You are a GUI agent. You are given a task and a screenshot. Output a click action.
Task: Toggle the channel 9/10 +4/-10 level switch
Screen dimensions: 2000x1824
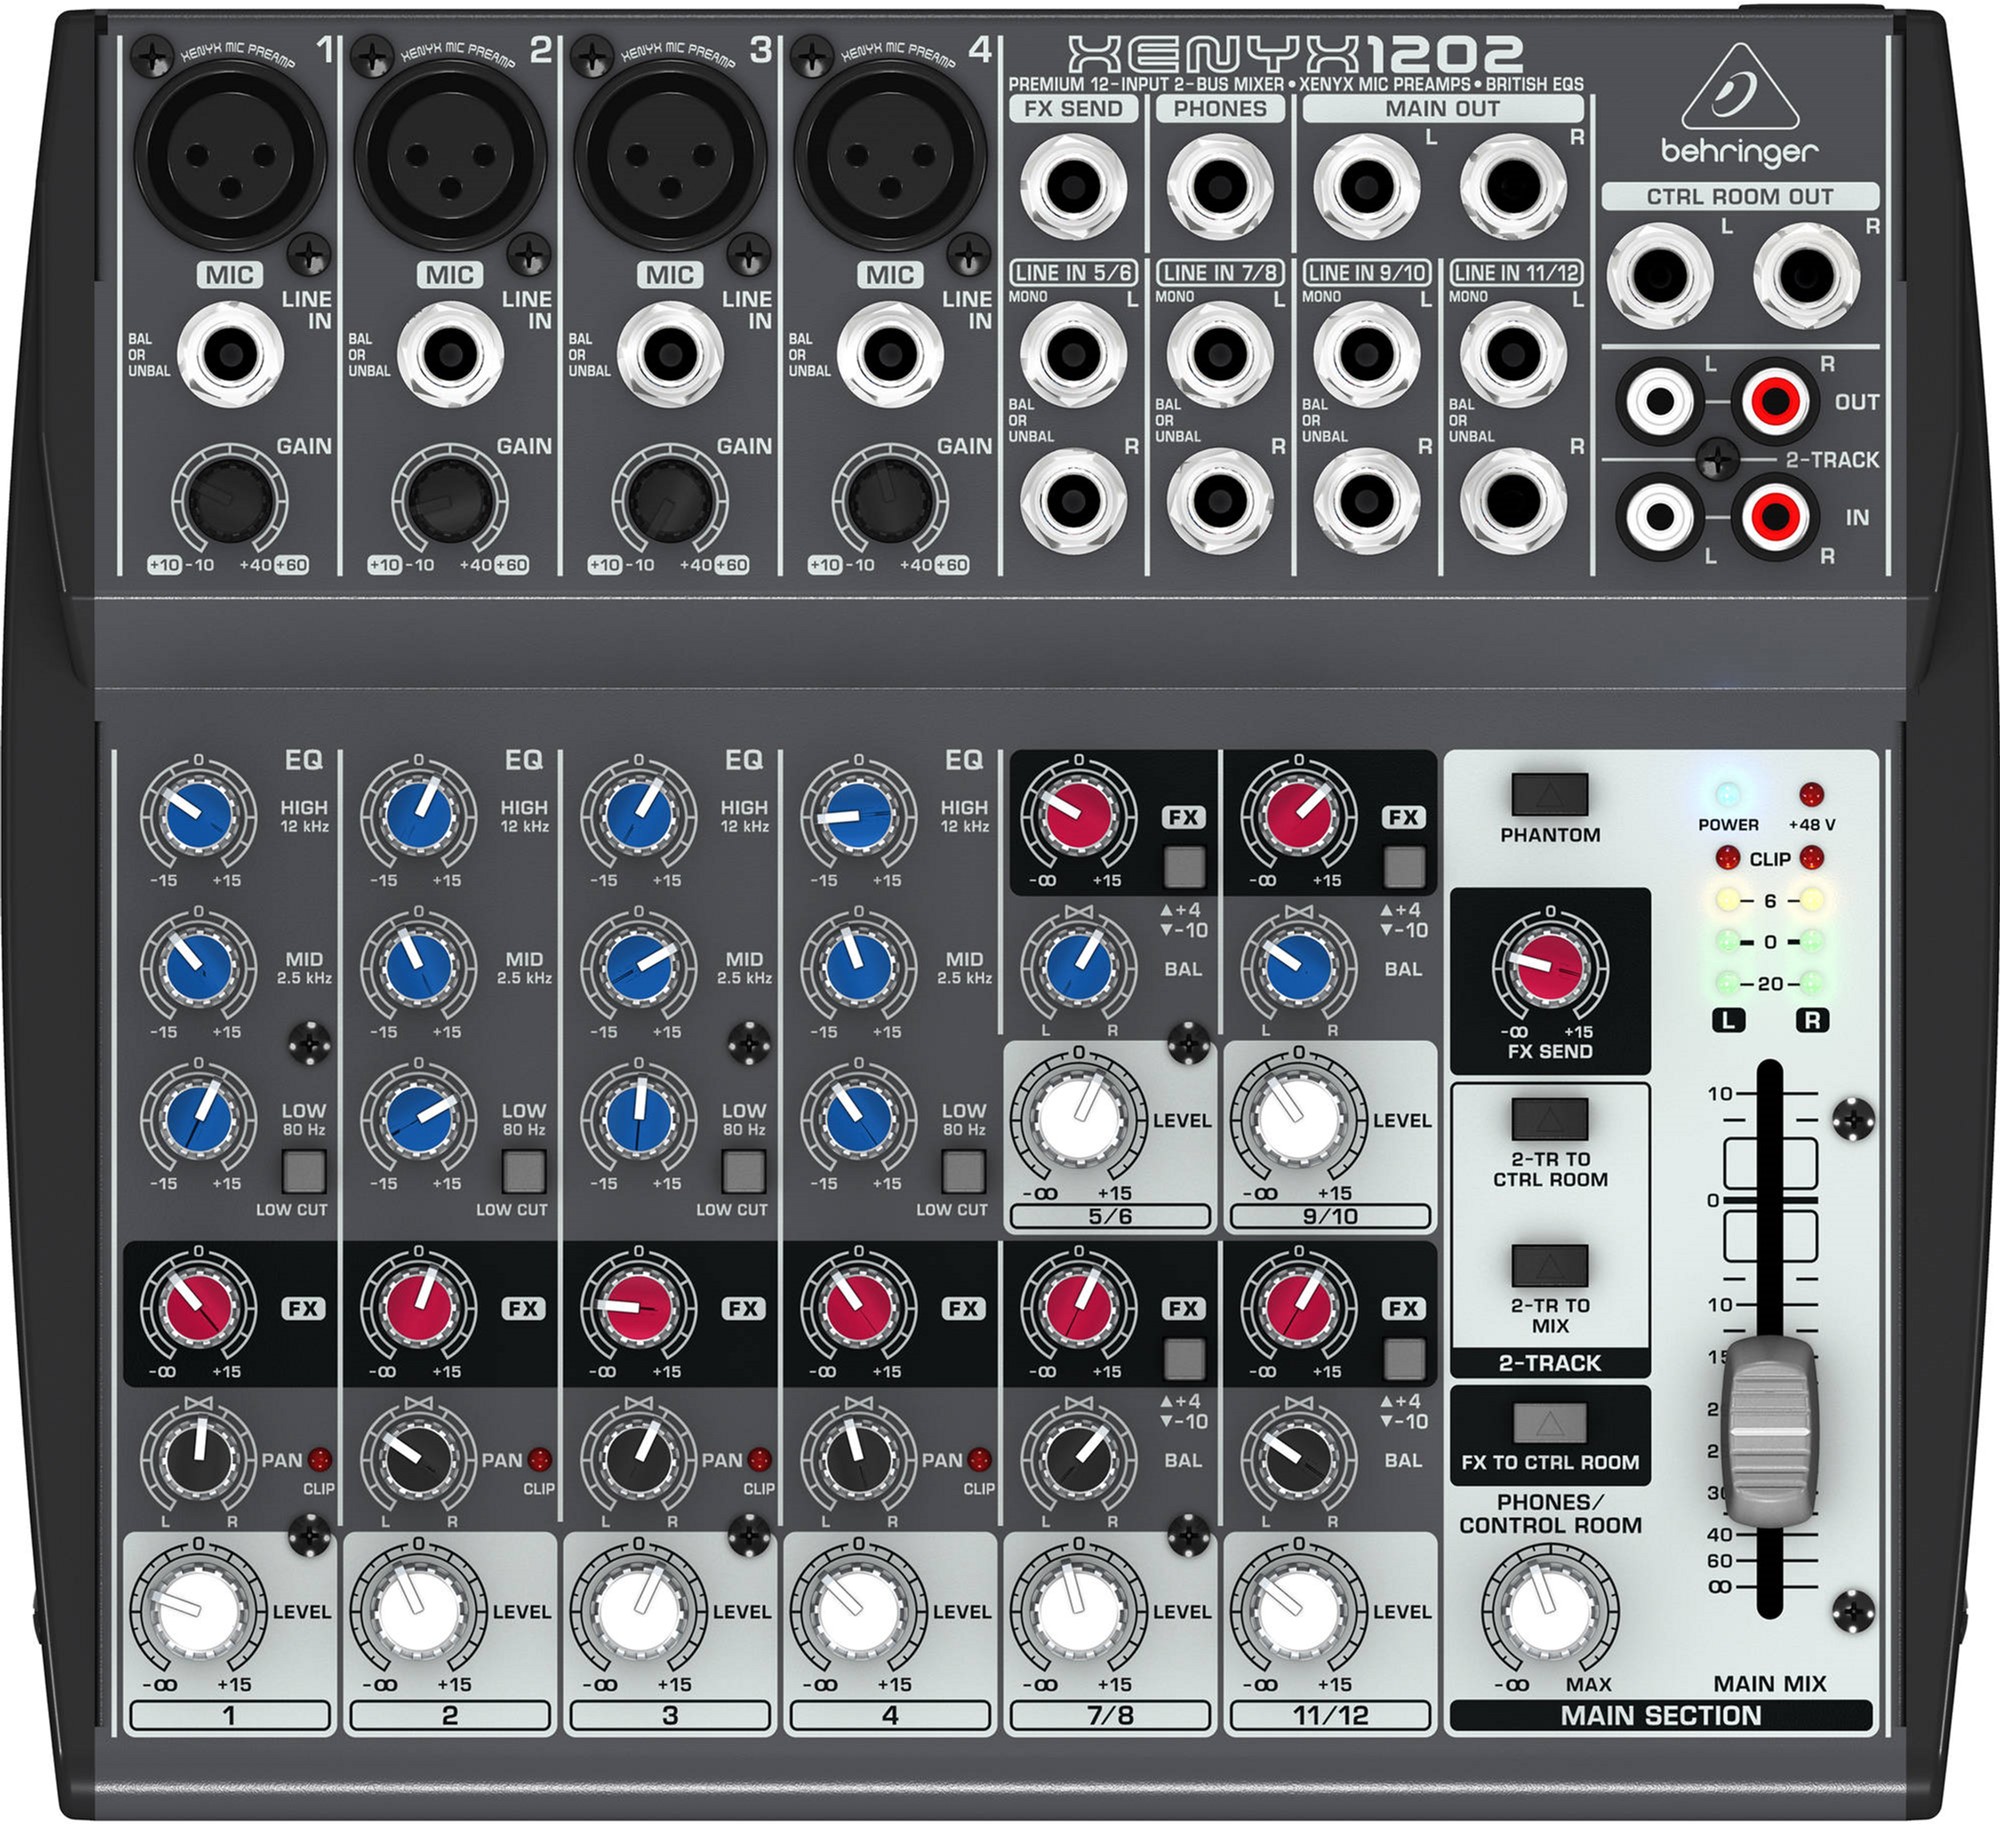tap(1404, 867)
